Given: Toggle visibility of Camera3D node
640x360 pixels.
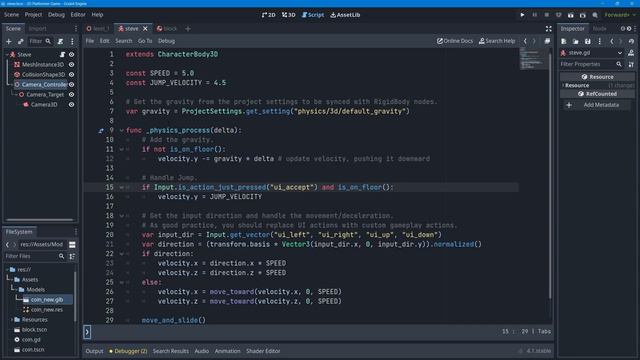Looking at the screenshot, I should point(71,104).
